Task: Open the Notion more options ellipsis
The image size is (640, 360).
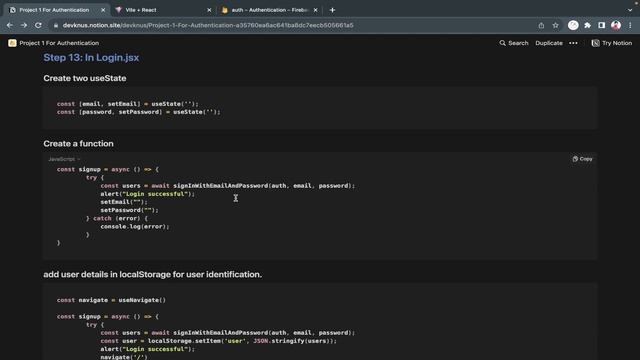Action: click(573, 43)
